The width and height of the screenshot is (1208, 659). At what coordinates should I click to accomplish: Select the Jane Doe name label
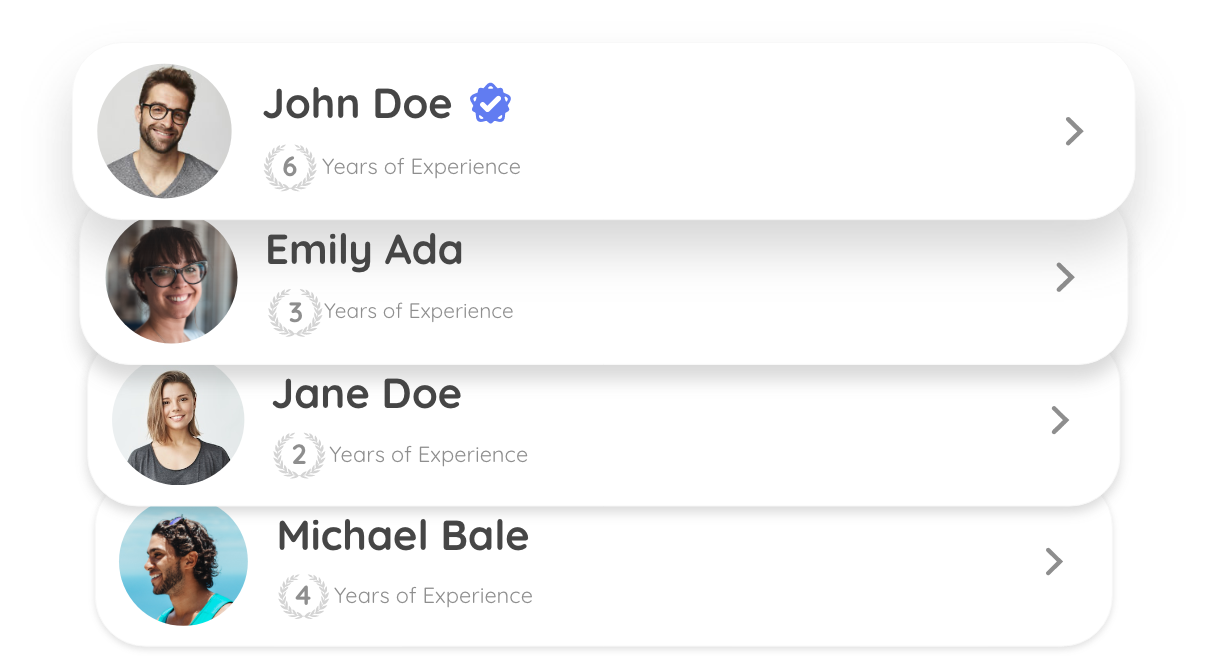(366, 394)
